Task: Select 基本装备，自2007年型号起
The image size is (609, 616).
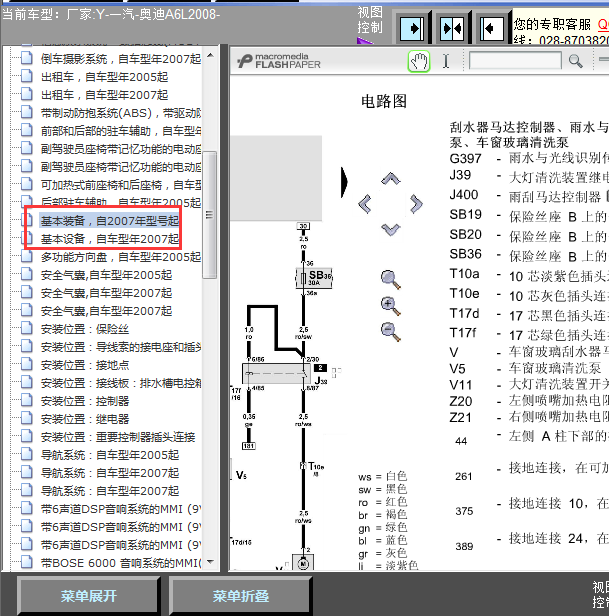Action: coord(110,221)
